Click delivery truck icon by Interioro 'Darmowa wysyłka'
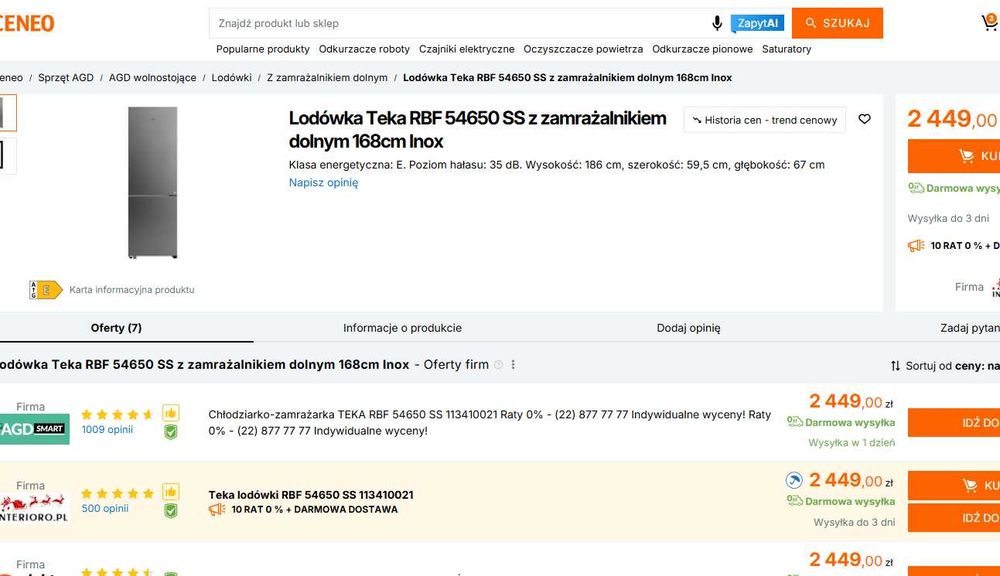Viewport: 1000px width, 576px height. coord(794,501)
